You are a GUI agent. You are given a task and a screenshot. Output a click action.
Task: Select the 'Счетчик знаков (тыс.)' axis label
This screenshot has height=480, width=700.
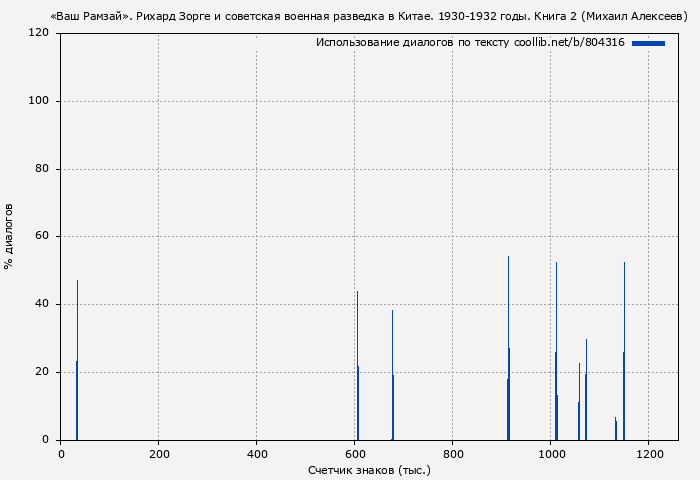[x=369, y=470]
